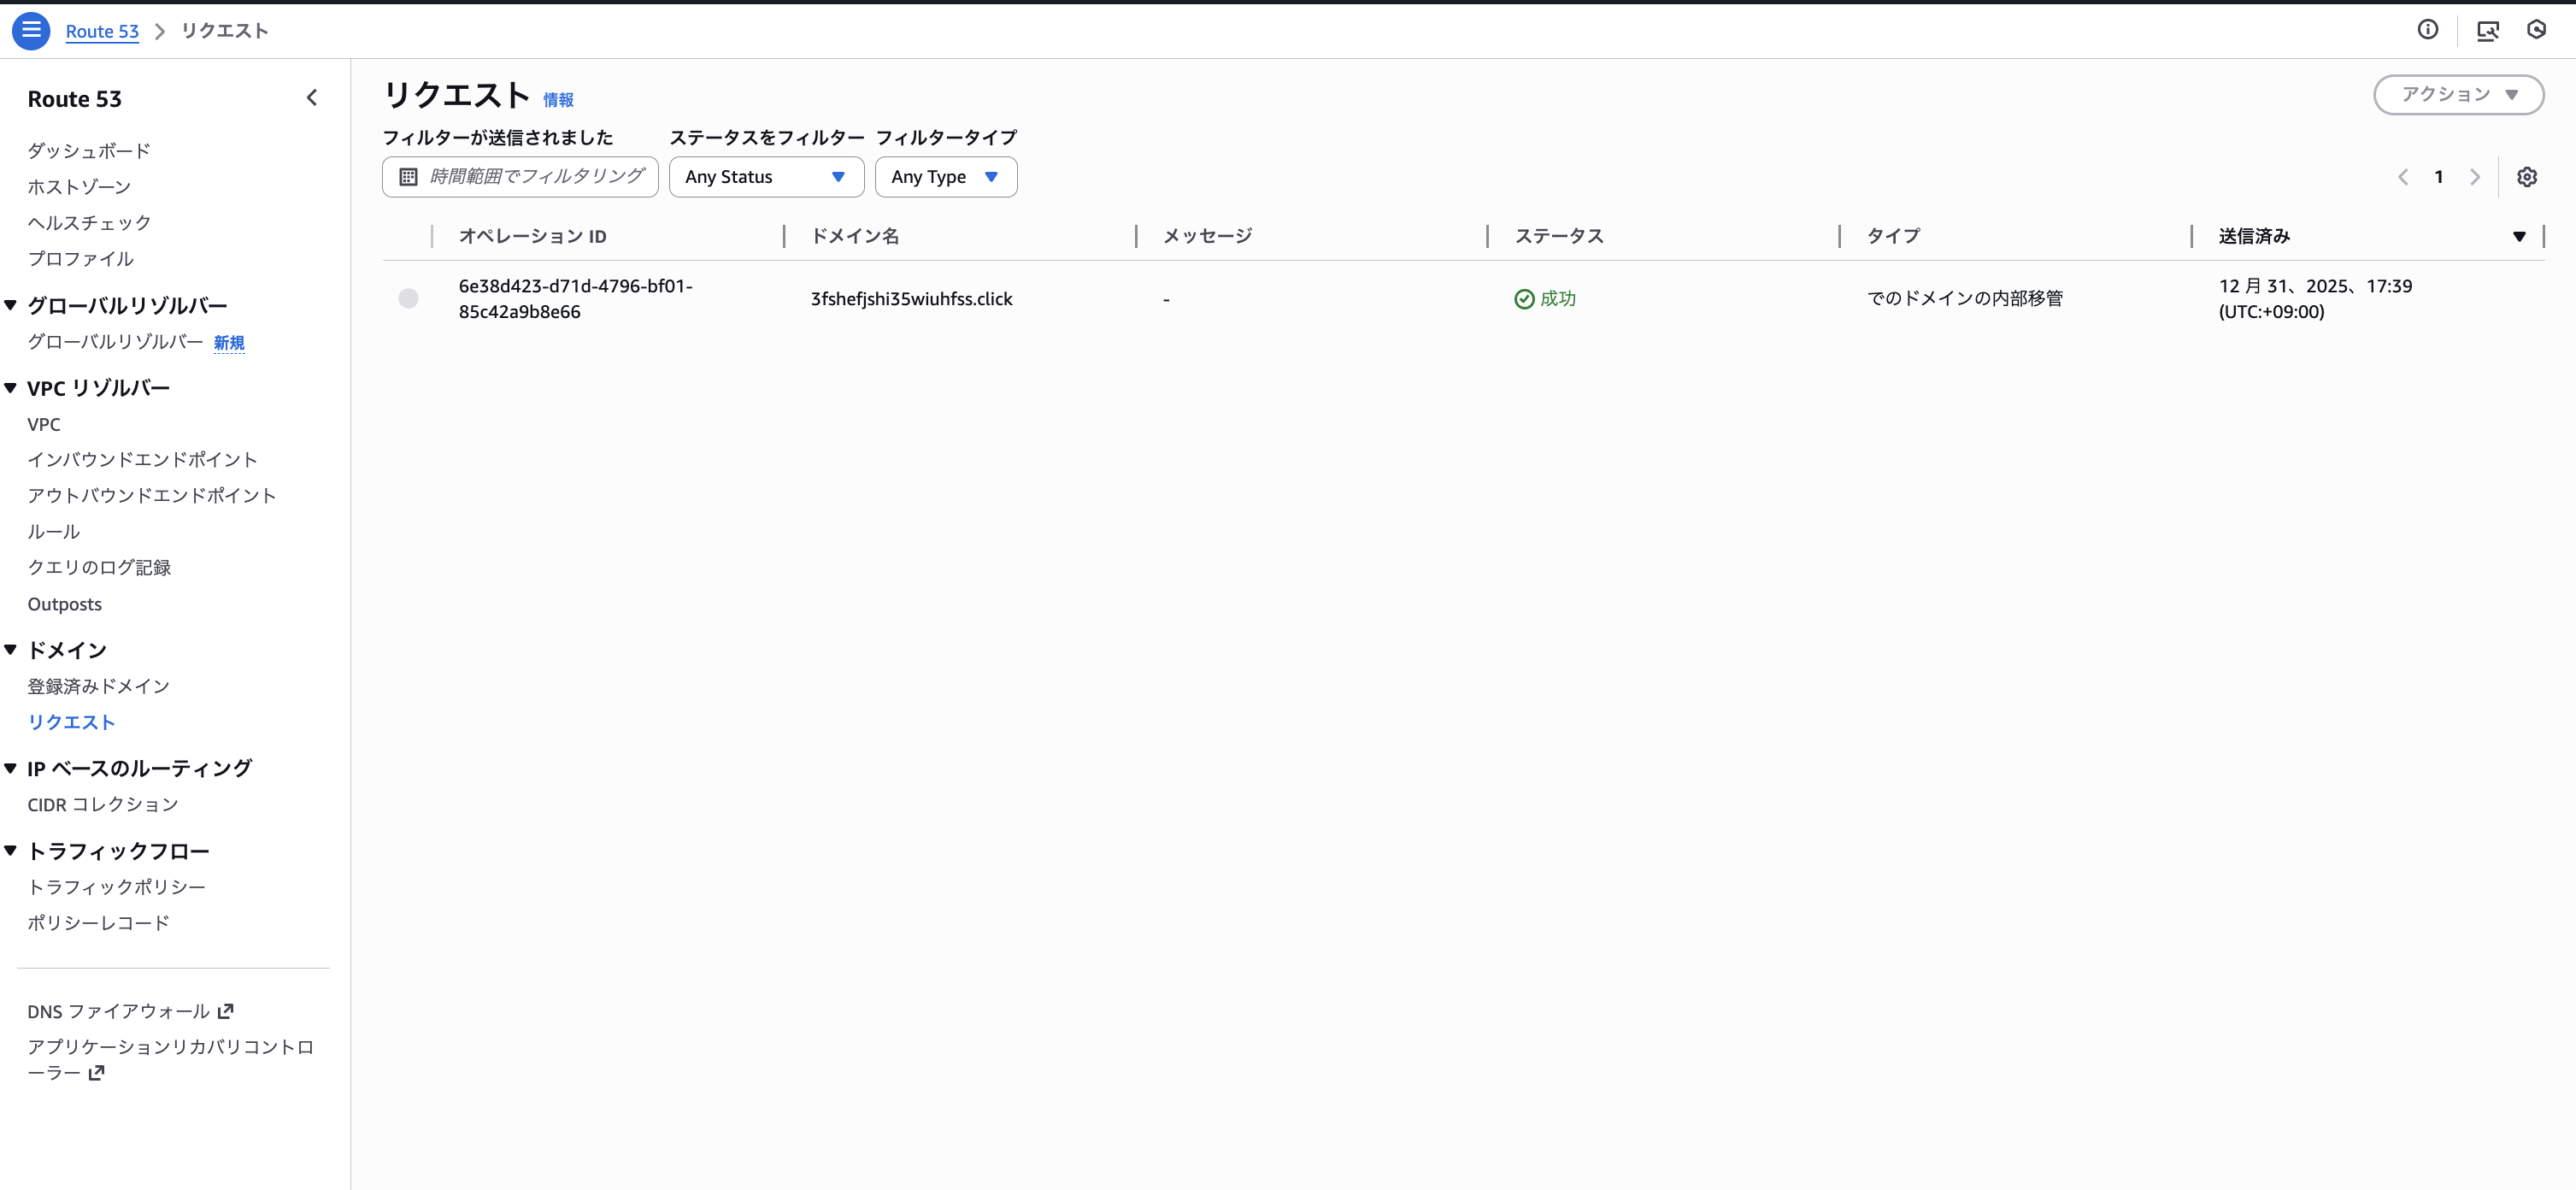2576x1190 pixels.
Task: Open CloudShell monitor icon in the header
Action: [x=2489, y=31]
